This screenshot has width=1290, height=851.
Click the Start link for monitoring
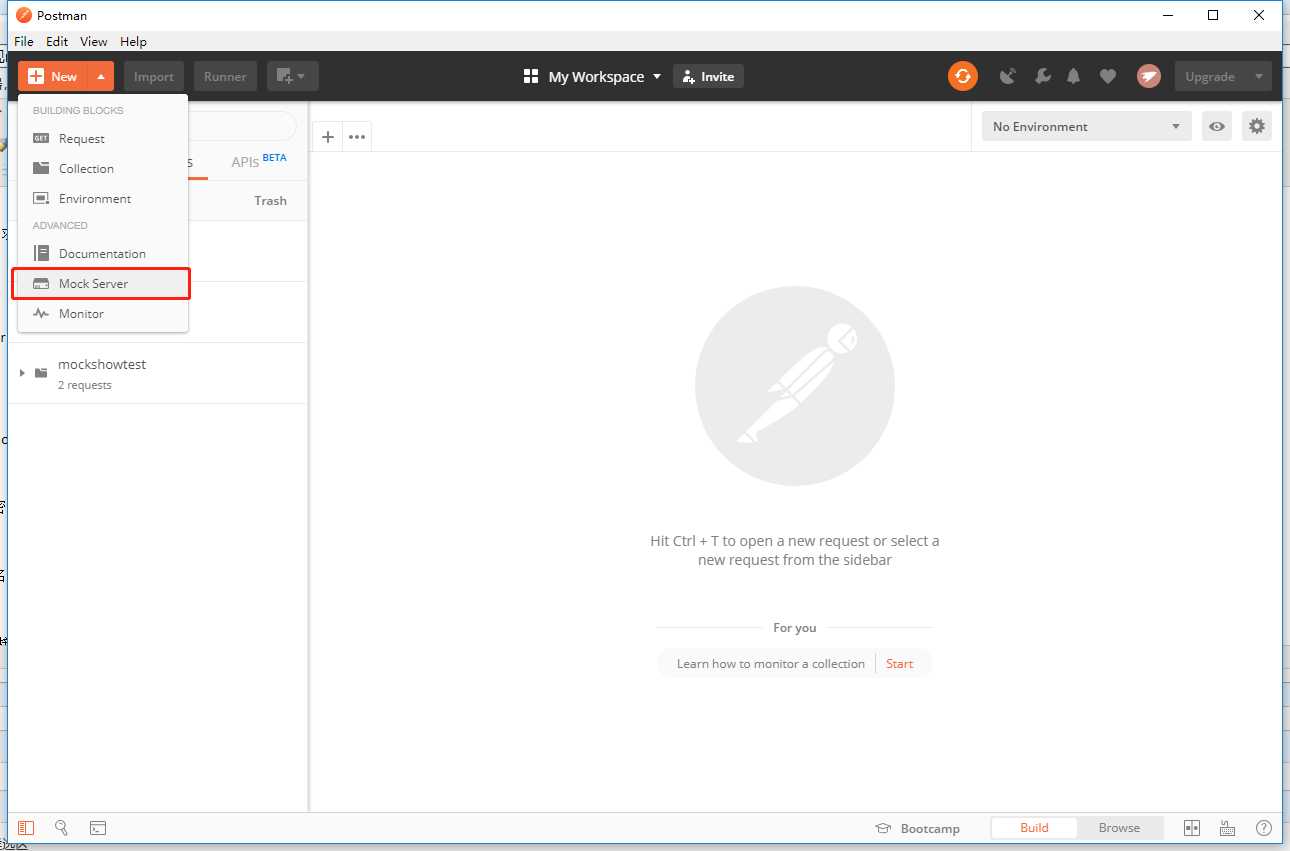(899, 663)
